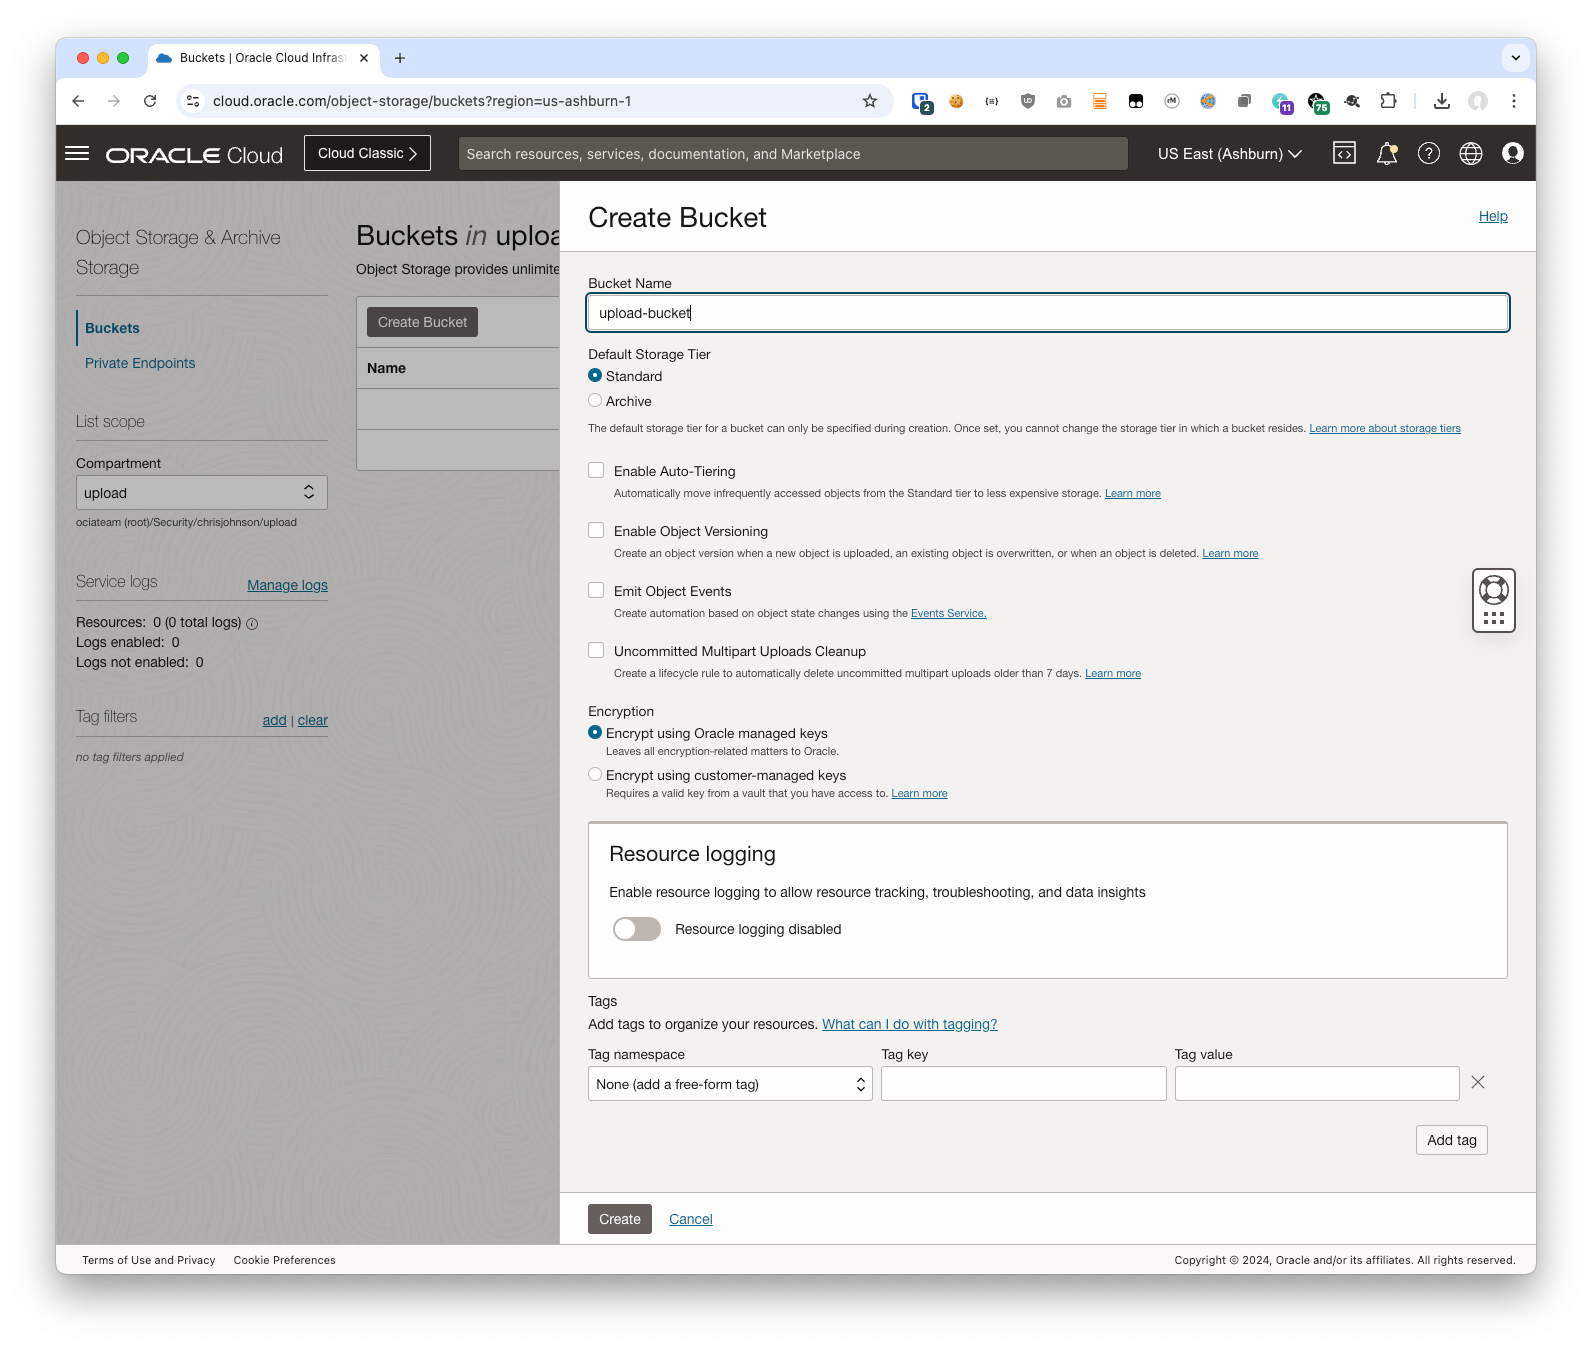The image size is (1592, 1348).
Task: Open Learn more link for Auto-Tiering
Action: 1133,493
